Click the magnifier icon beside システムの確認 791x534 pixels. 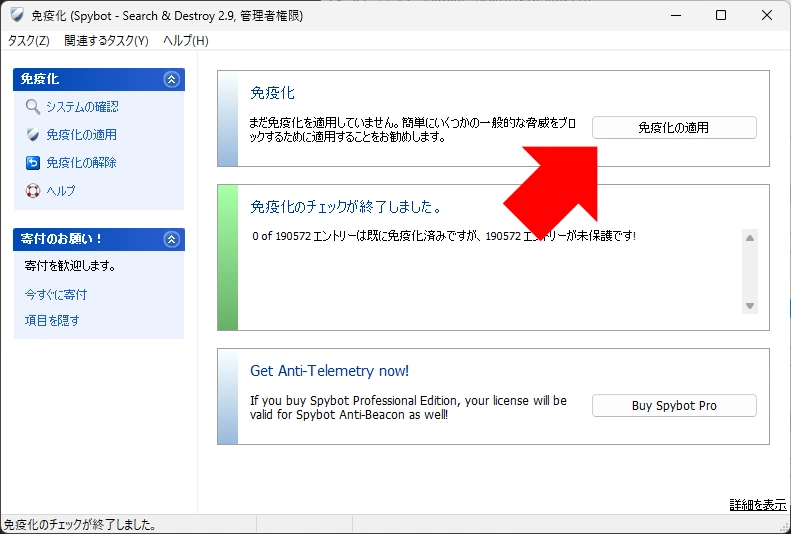point(33,107)
